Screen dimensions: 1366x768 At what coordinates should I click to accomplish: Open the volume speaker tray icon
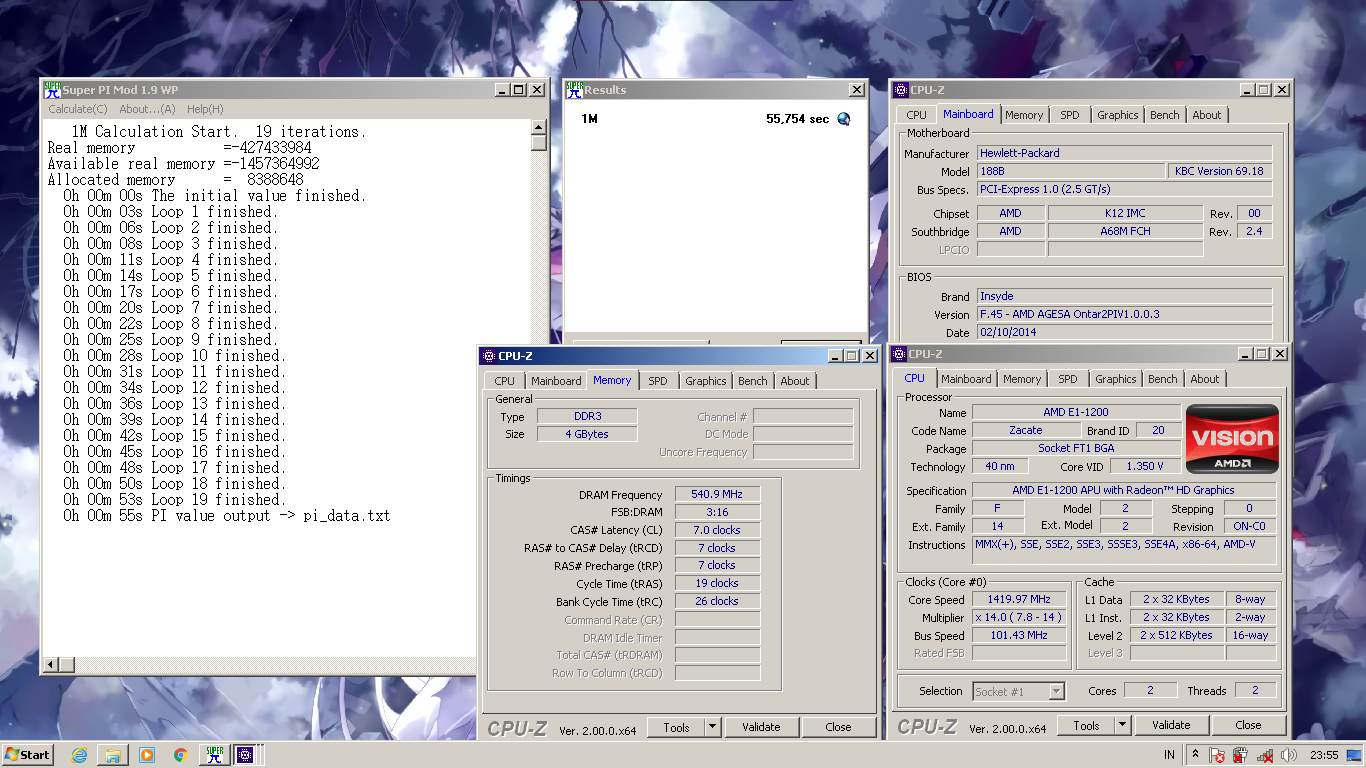click(1288, 755)
